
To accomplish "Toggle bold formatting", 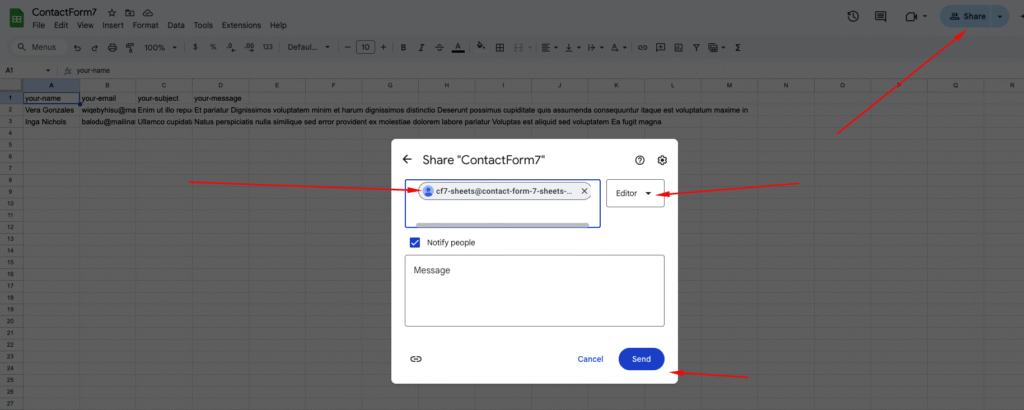I will pyautogui.click(x=404, y=48).
